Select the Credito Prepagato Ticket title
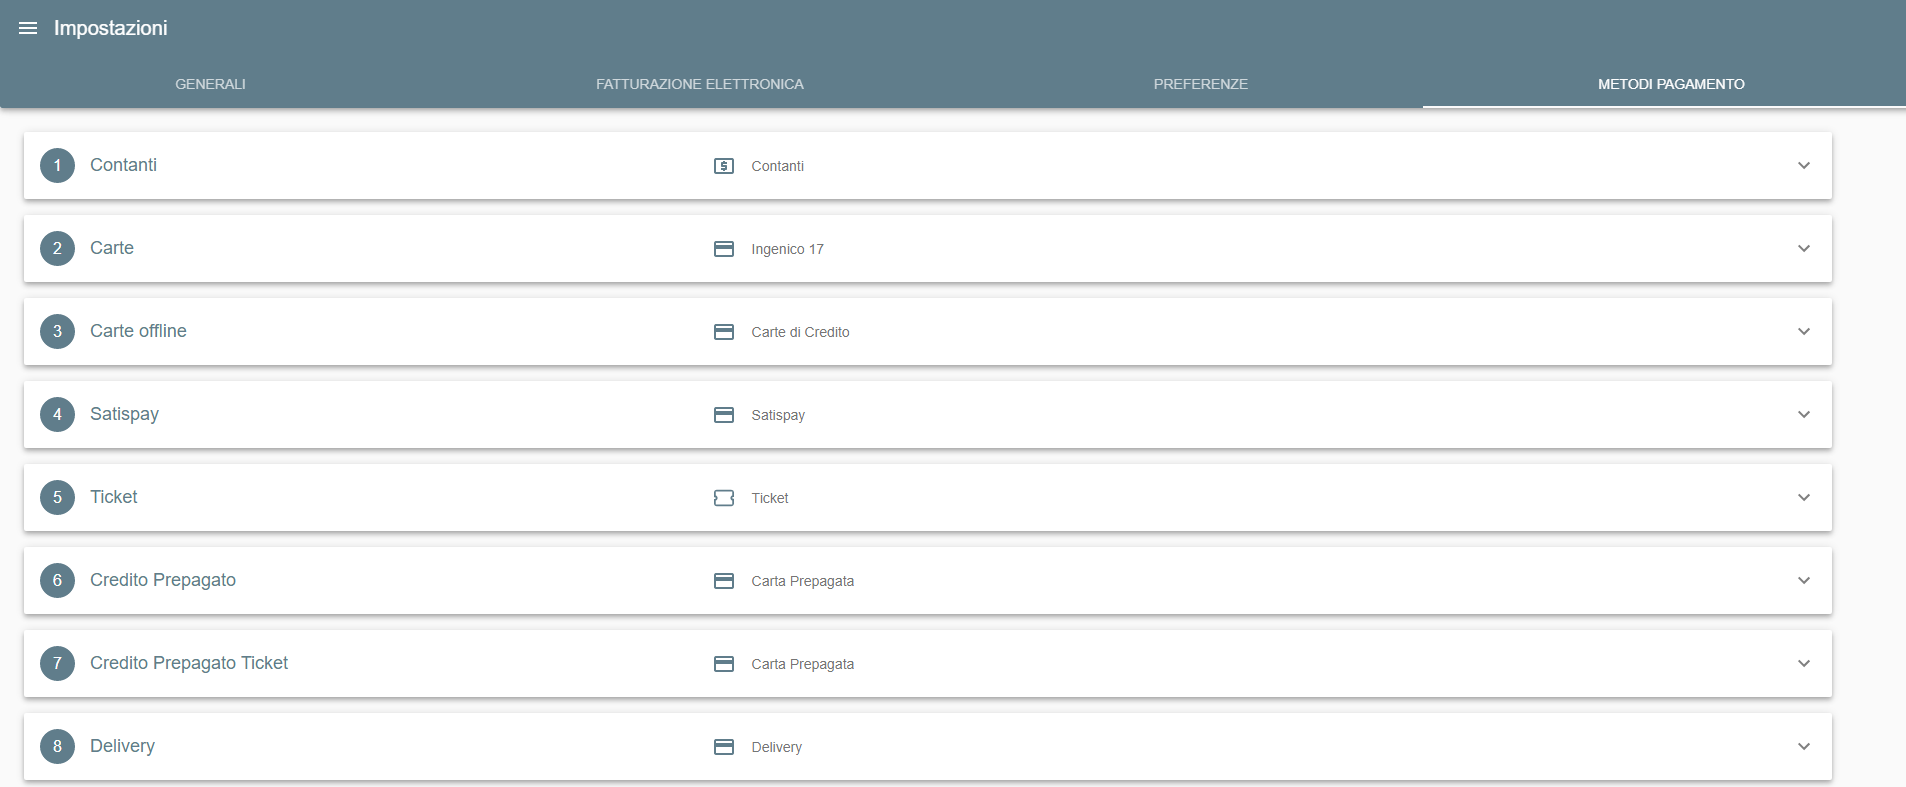 [x=189, y=663]
